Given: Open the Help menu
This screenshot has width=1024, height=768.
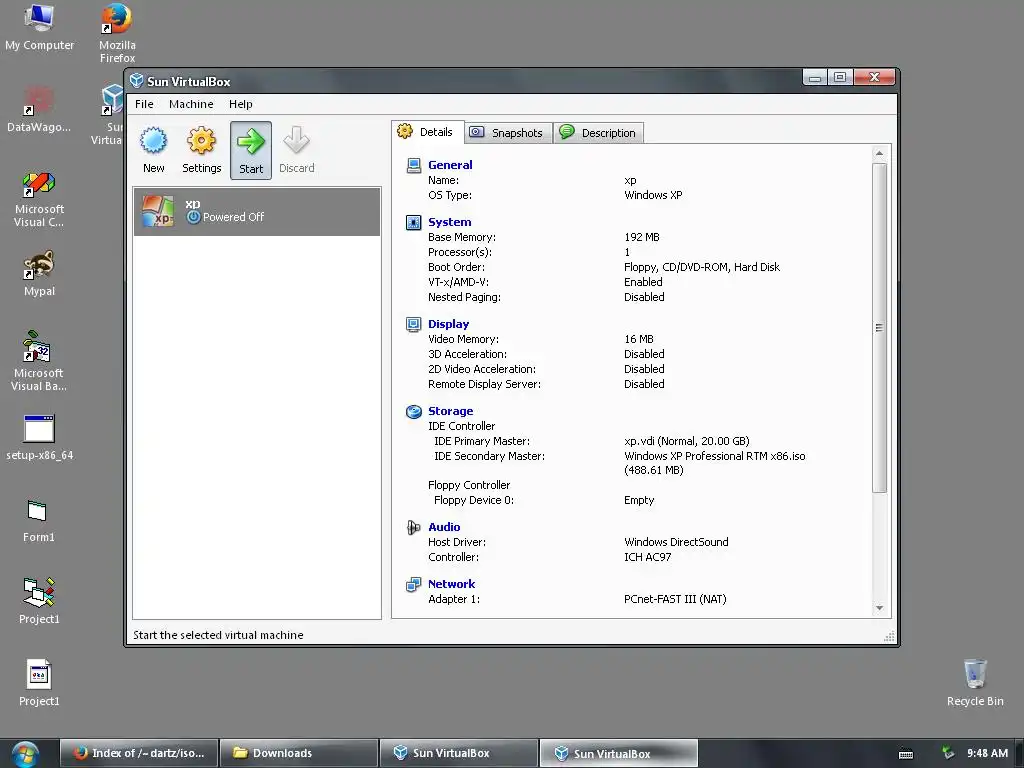Looking at the screenshot, I should pyautogui.click(x=240, y=104).
